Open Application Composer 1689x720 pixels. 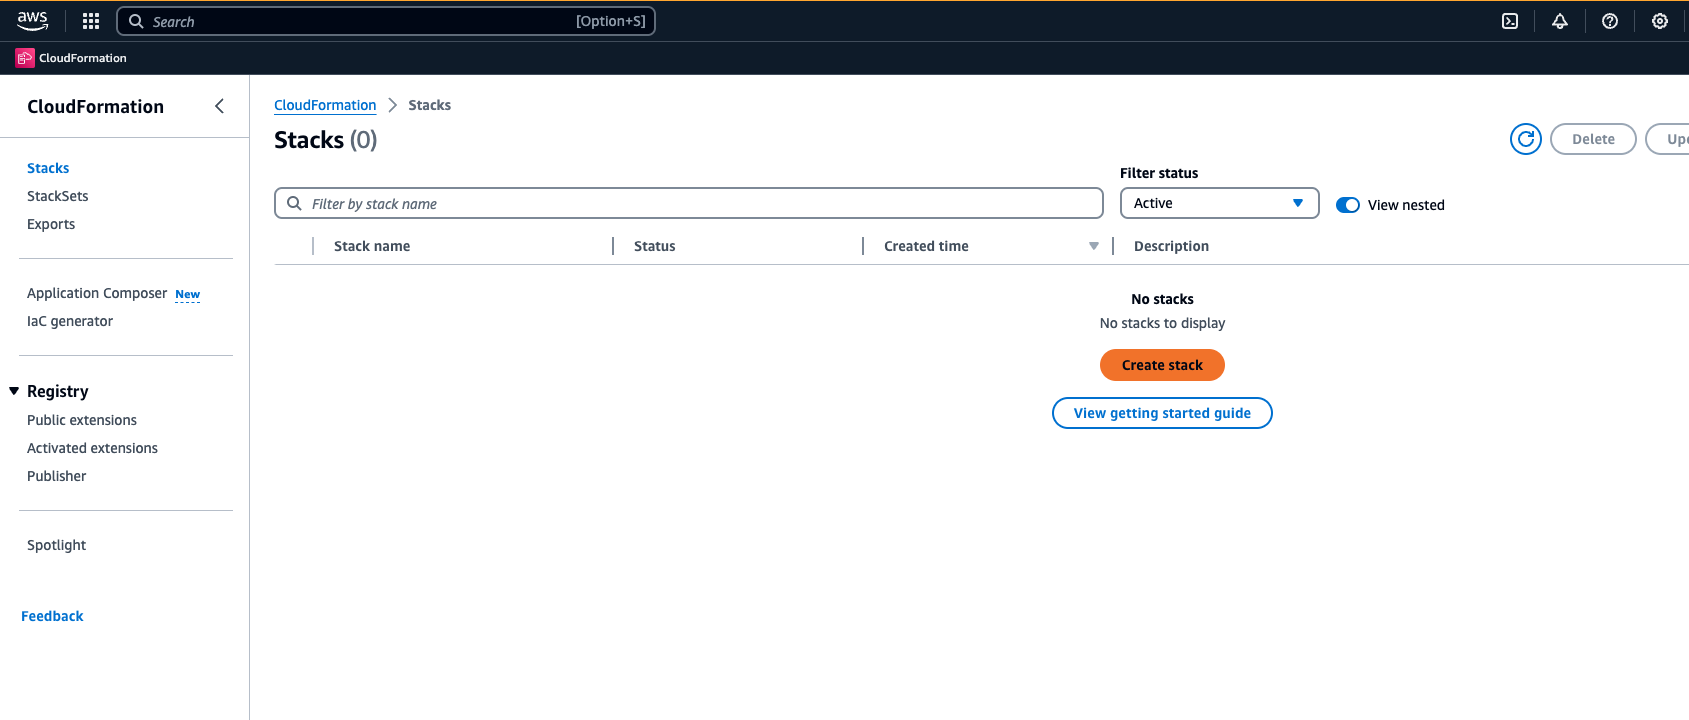pos(97,293)
